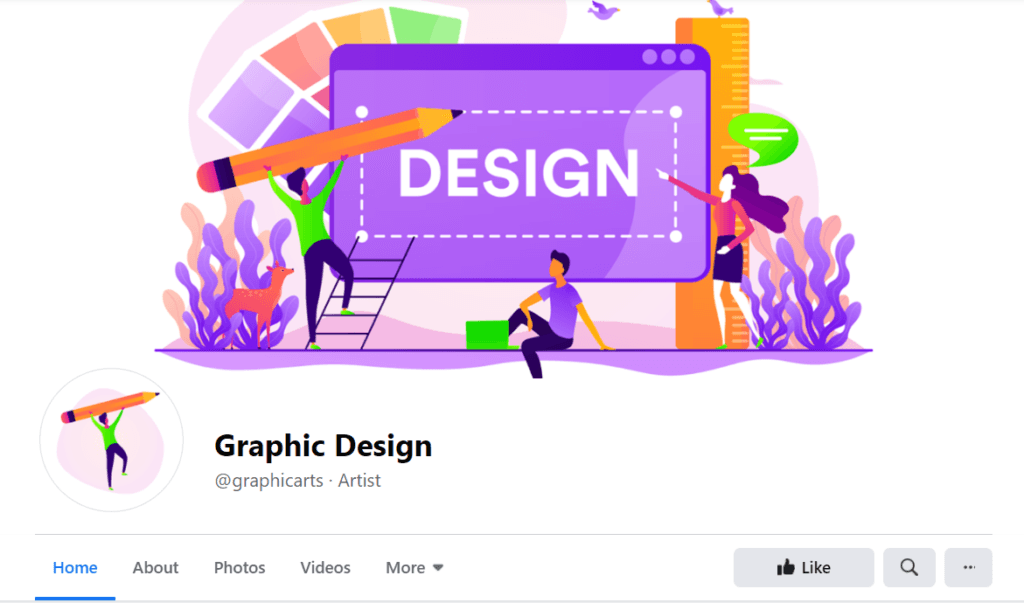Expand the More dropdown arrow

coord(438,568)
